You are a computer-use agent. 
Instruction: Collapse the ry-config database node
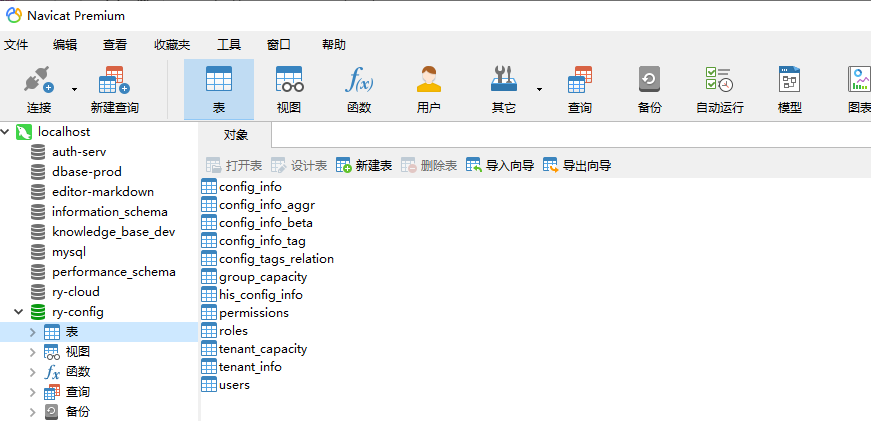coord(18,312)
